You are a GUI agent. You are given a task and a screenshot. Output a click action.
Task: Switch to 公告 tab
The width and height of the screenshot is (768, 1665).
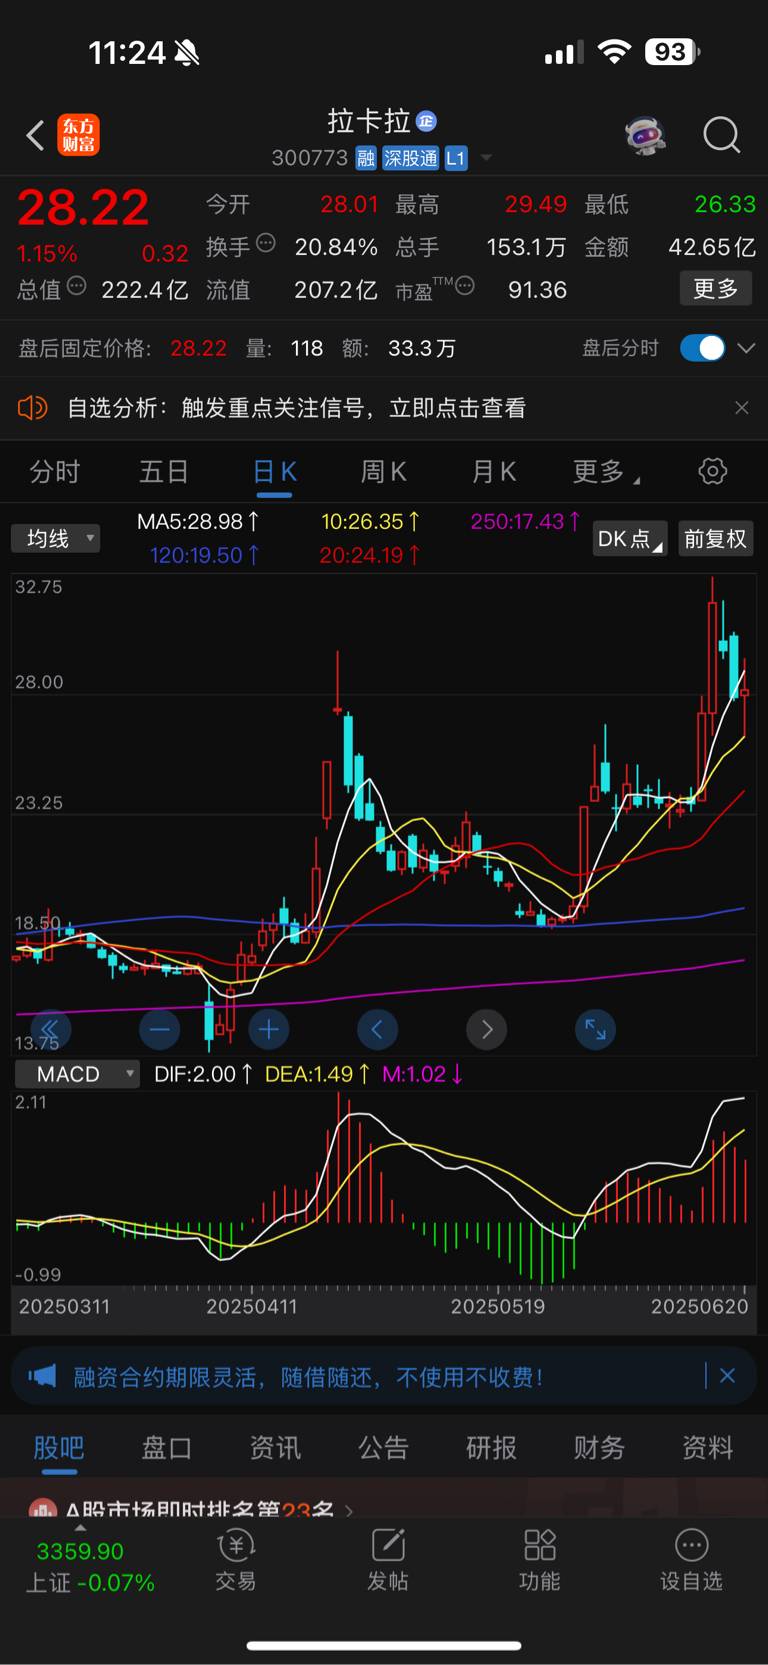(383, 1448)
